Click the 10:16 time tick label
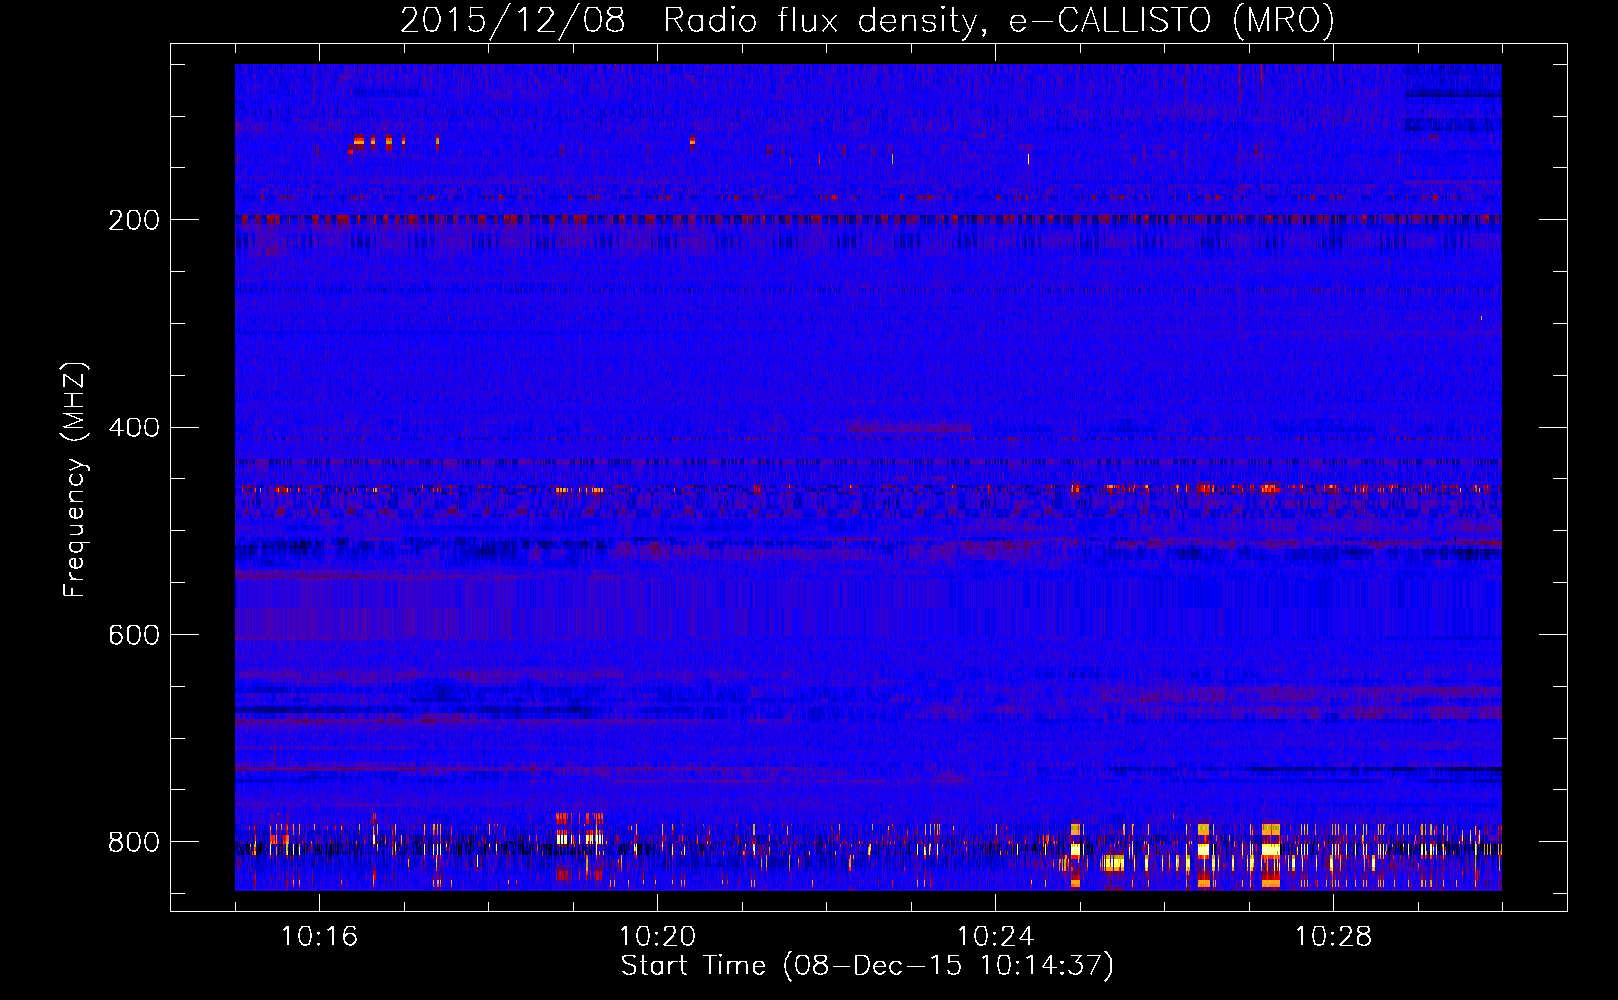Screen dimensions: 1618x1000 click(x=319, y=936)
